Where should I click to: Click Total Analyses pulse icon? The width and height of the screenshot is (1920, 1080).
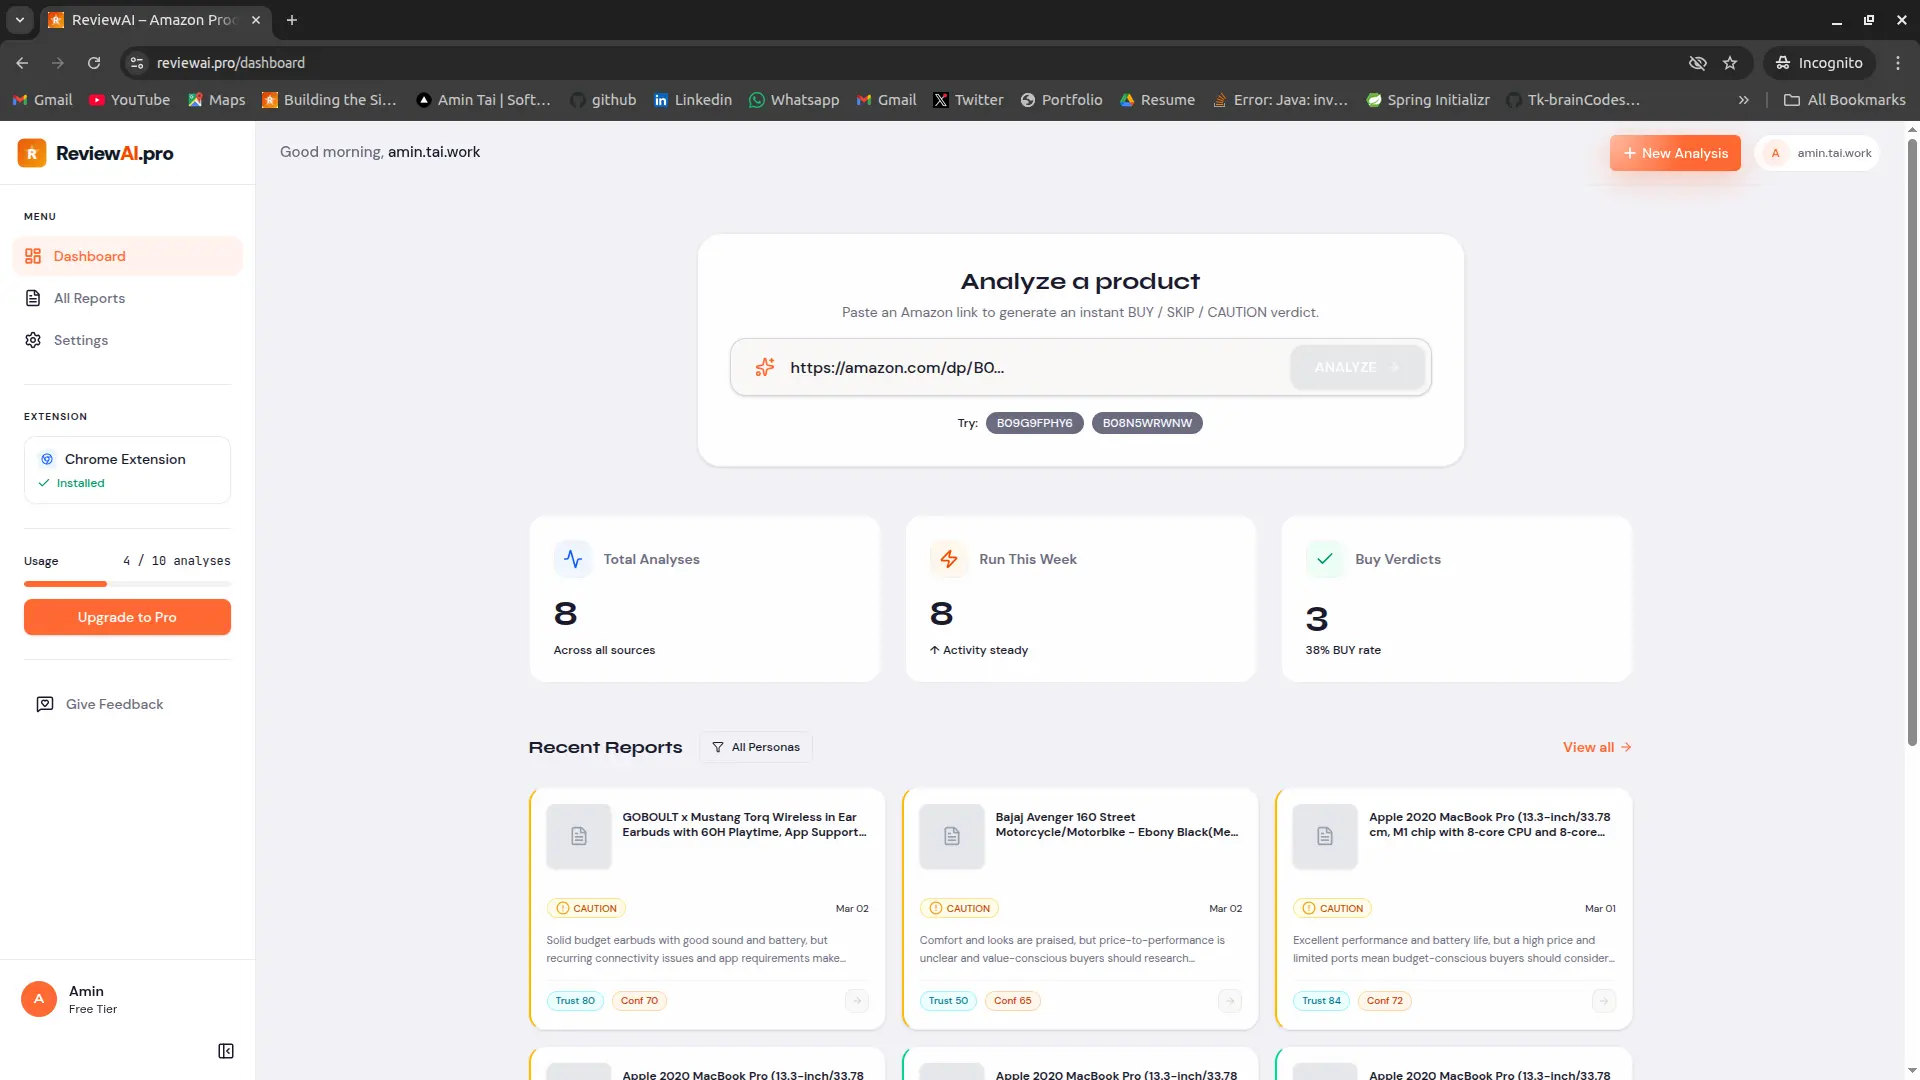(x=573, y=559)
